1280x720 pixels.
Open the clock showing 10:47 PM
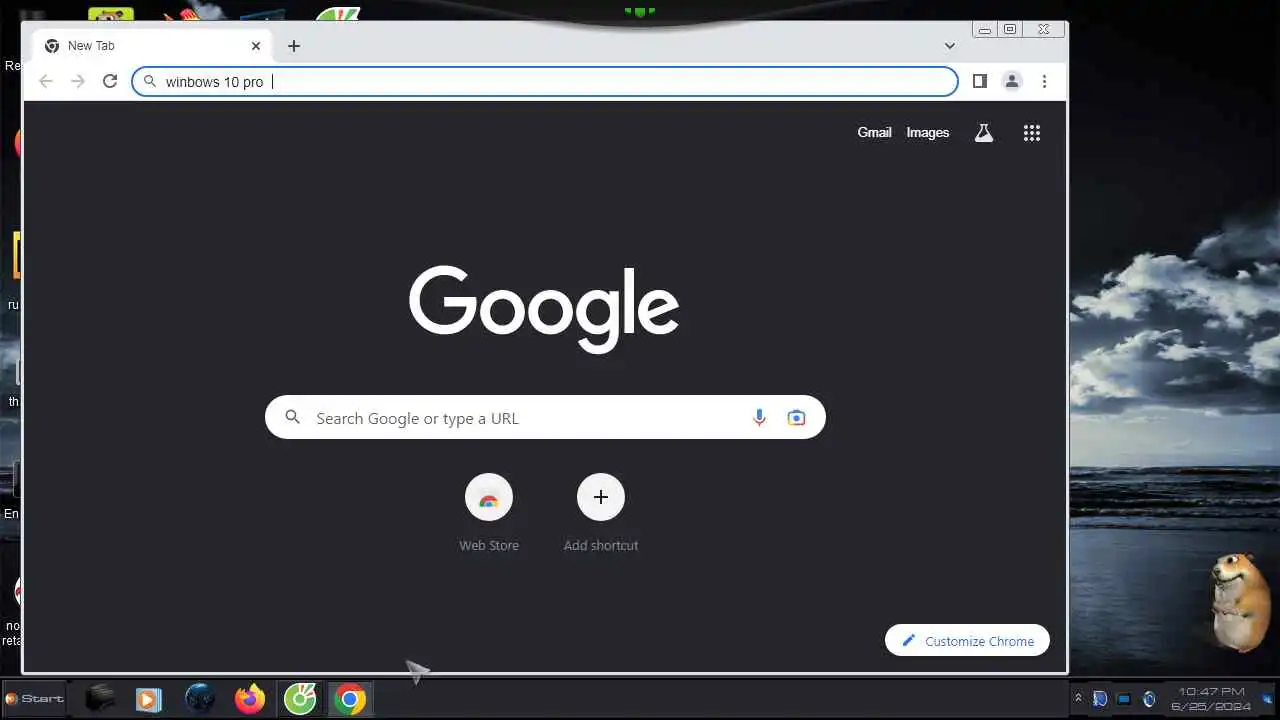tap(1211, 698)
